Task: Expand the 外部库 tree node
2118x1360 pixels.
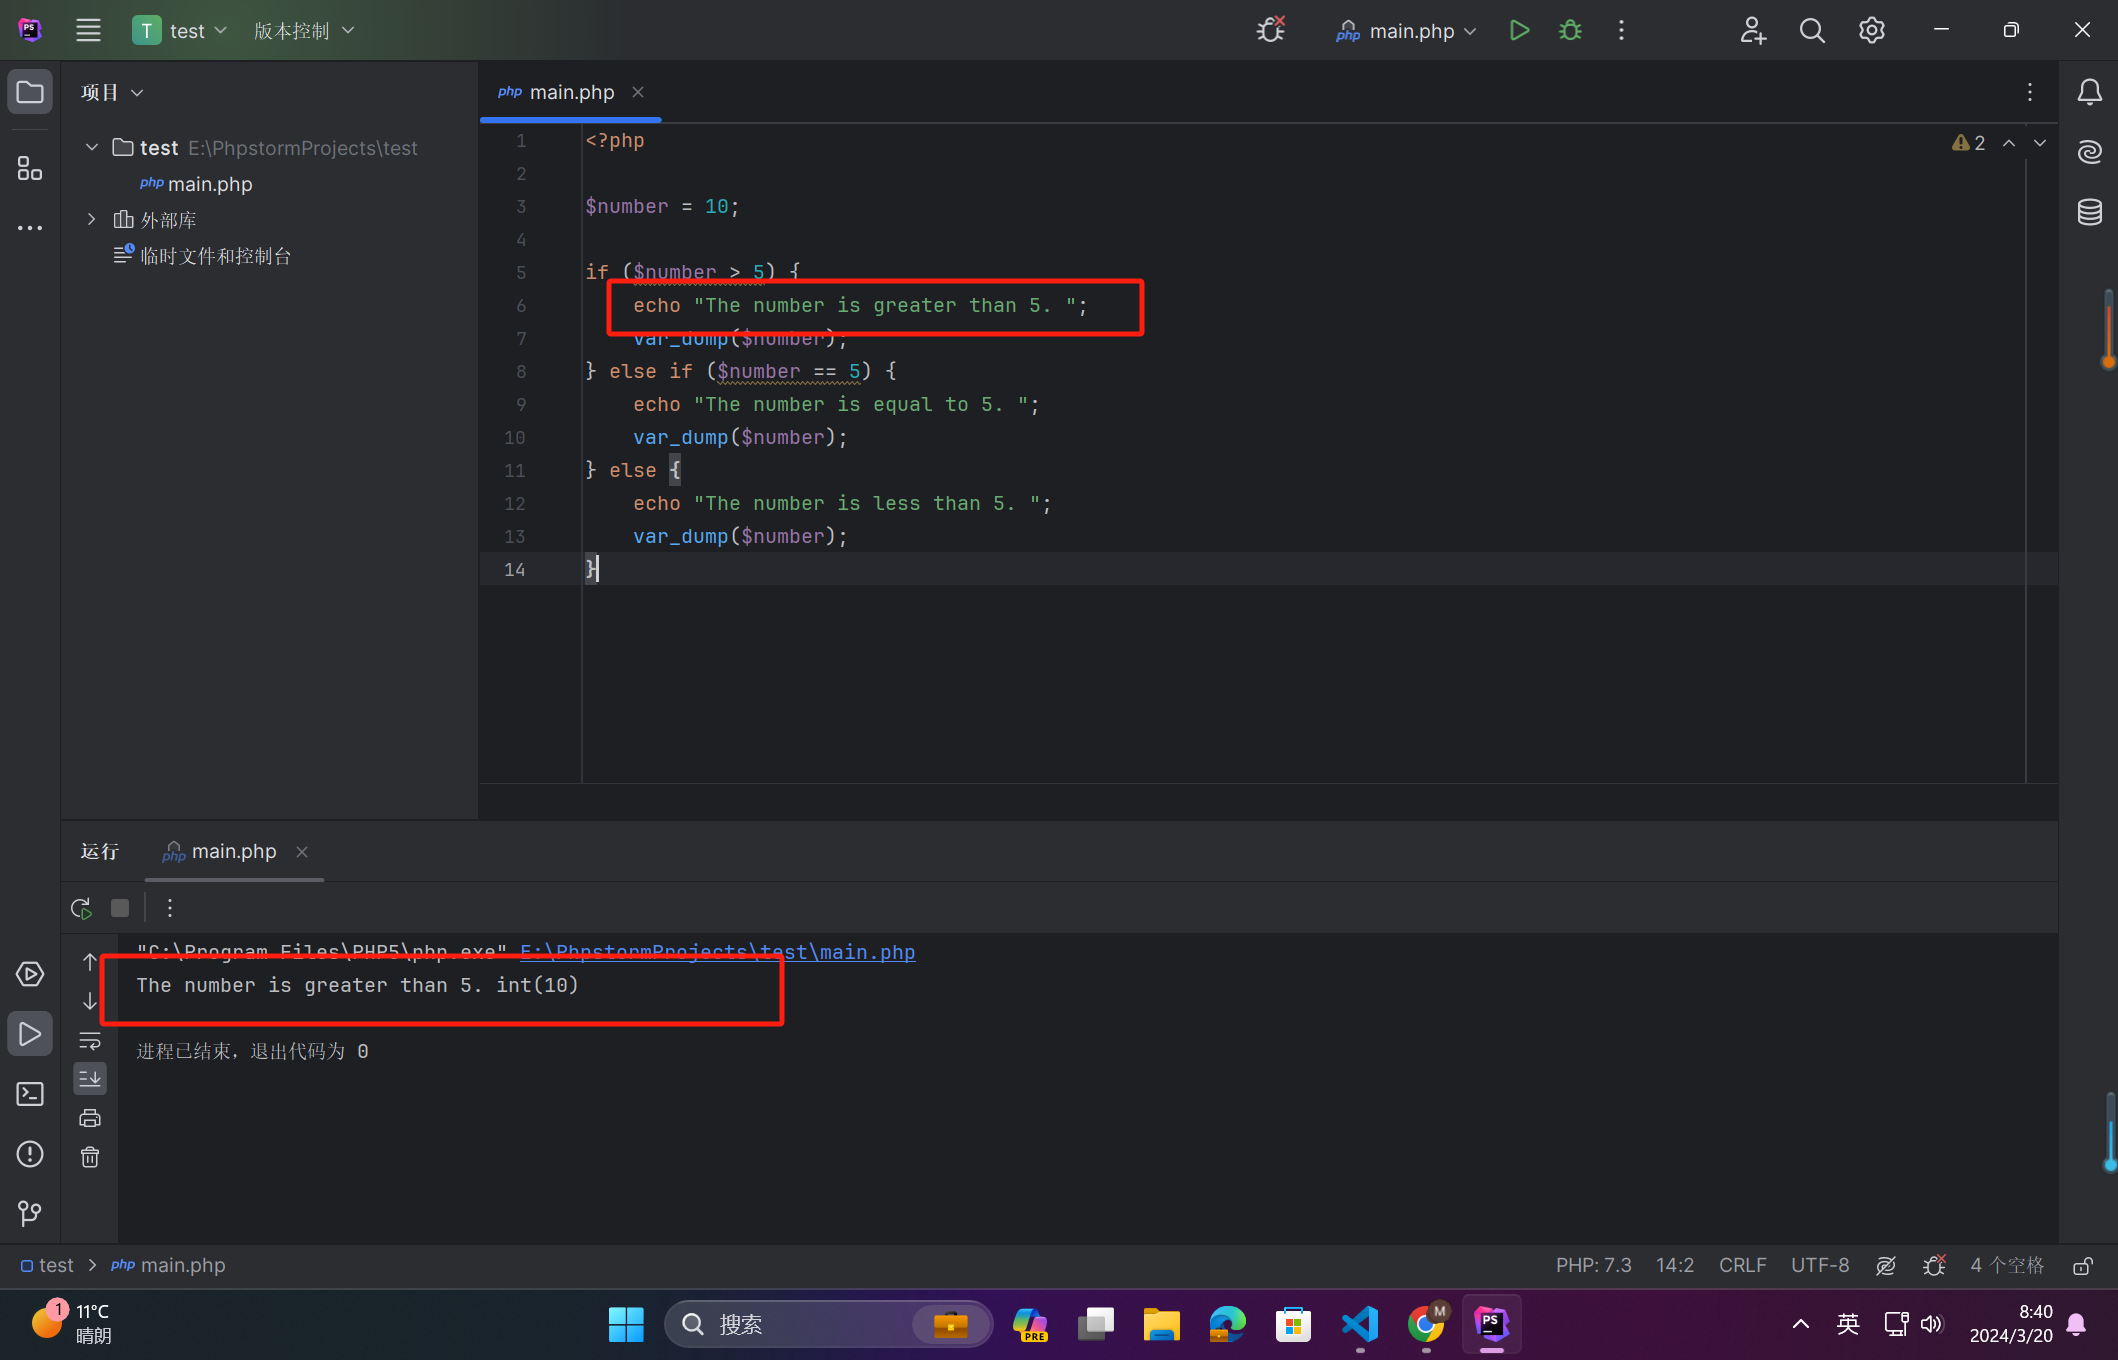Action: tap(92, 219)
